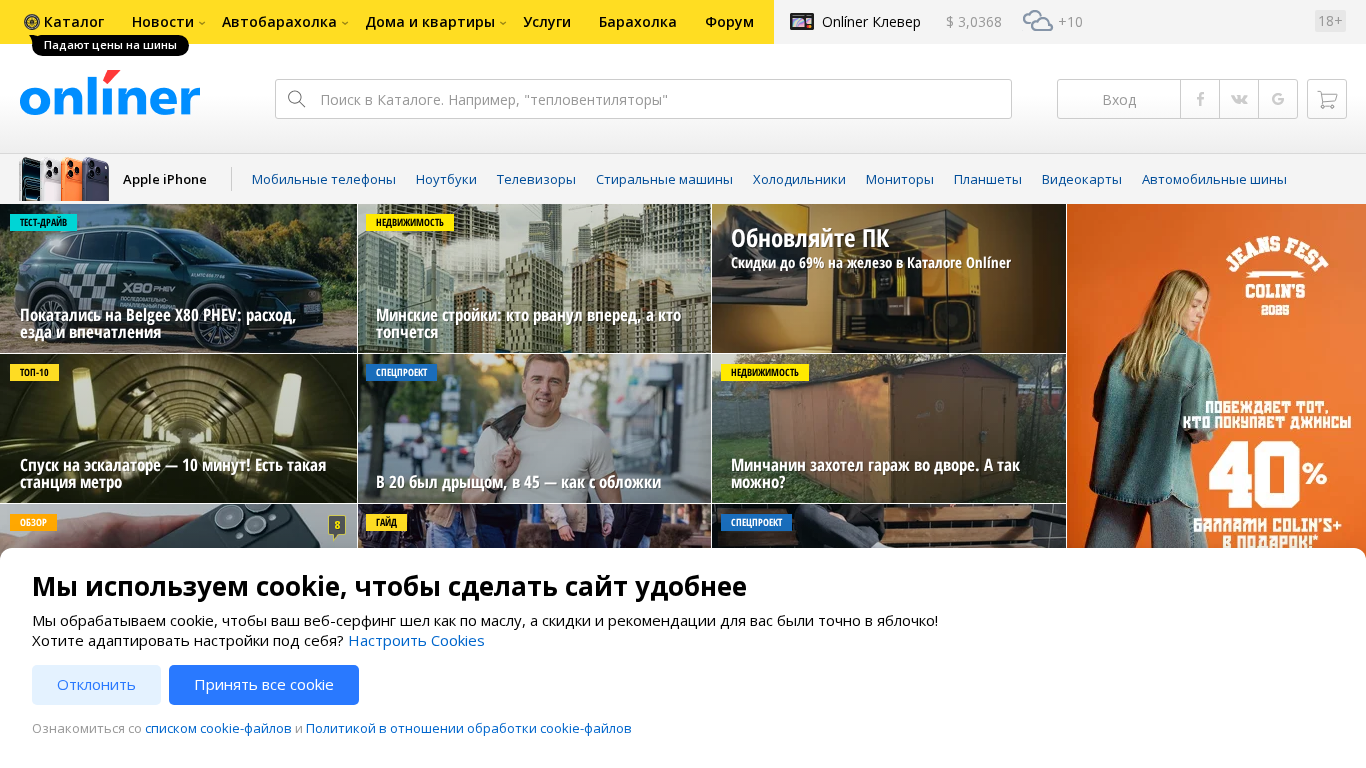Sign in with the Facebook icon
The height and width of the screenshot is (768, 1366).
click(x=1200, y=99)
